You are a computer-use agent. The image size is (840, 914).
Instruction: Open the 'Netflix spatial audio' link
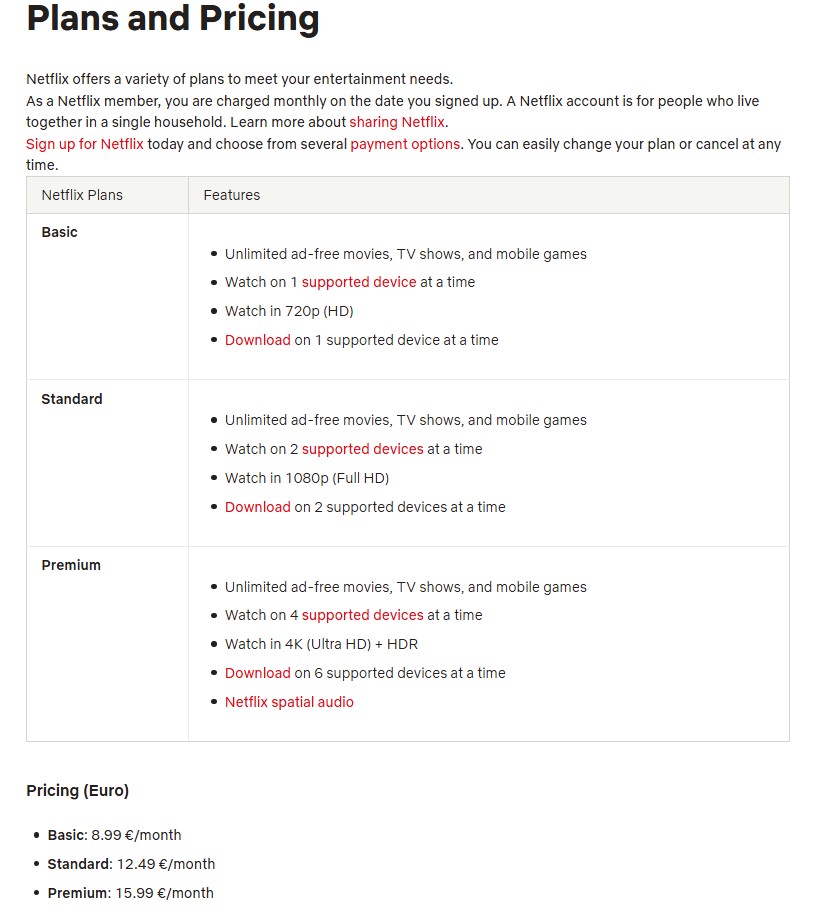click(289, 702)
